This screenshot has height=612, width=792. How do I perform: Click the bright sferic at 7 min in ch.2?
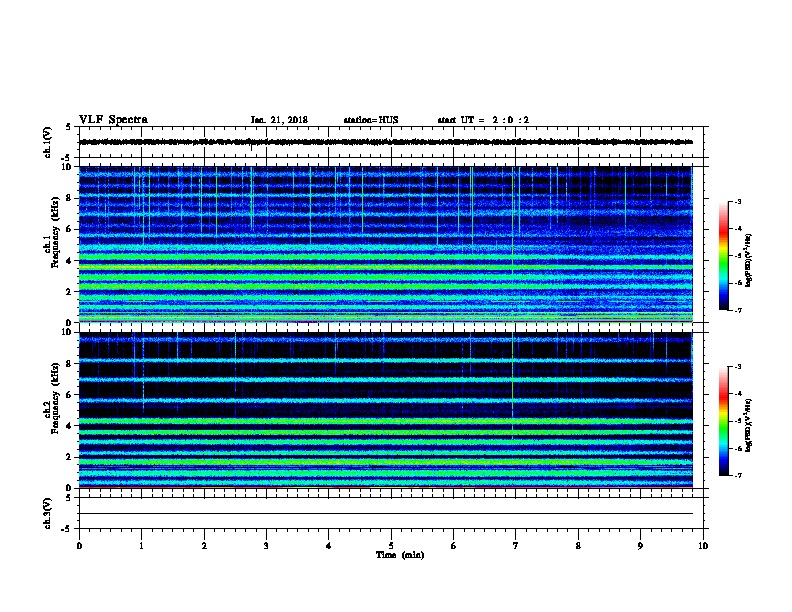coord(513,384)
